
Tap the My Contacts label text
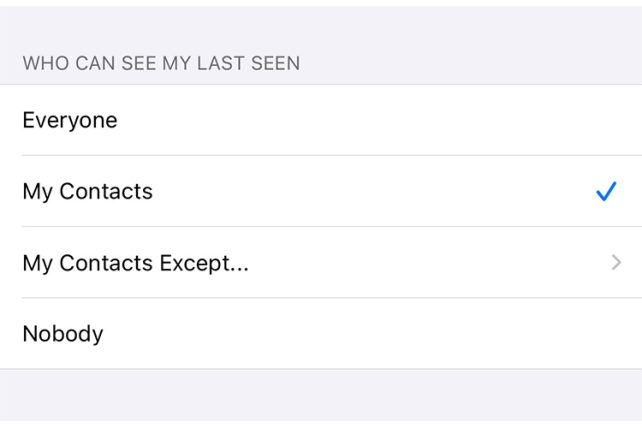(x=88, y=192)
